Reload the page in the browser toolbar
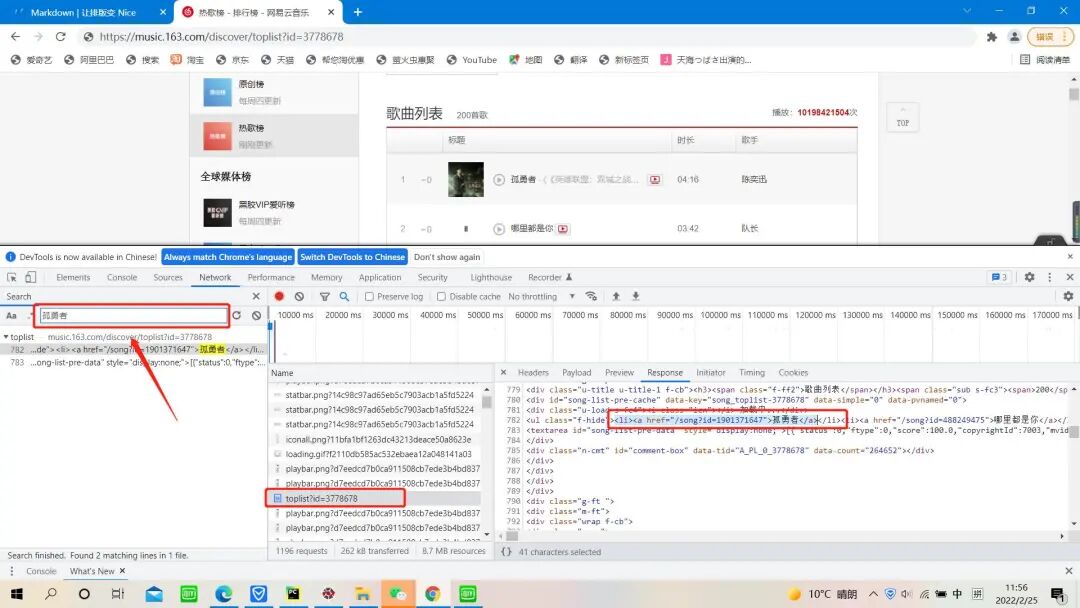The height and width of the screenshot is (608, 1080). pyautogui.click(x=61, y=36)
